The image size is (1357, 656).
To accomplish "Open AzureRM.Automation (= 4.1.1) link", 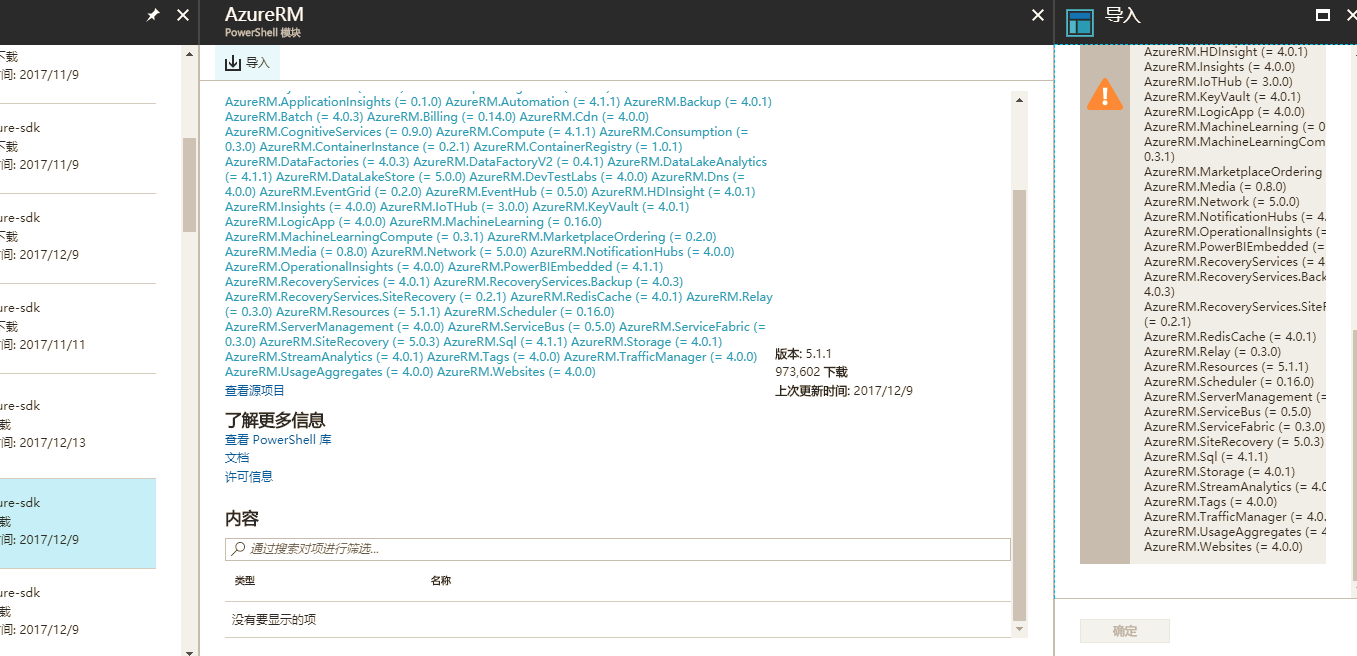I will (533, 102).
